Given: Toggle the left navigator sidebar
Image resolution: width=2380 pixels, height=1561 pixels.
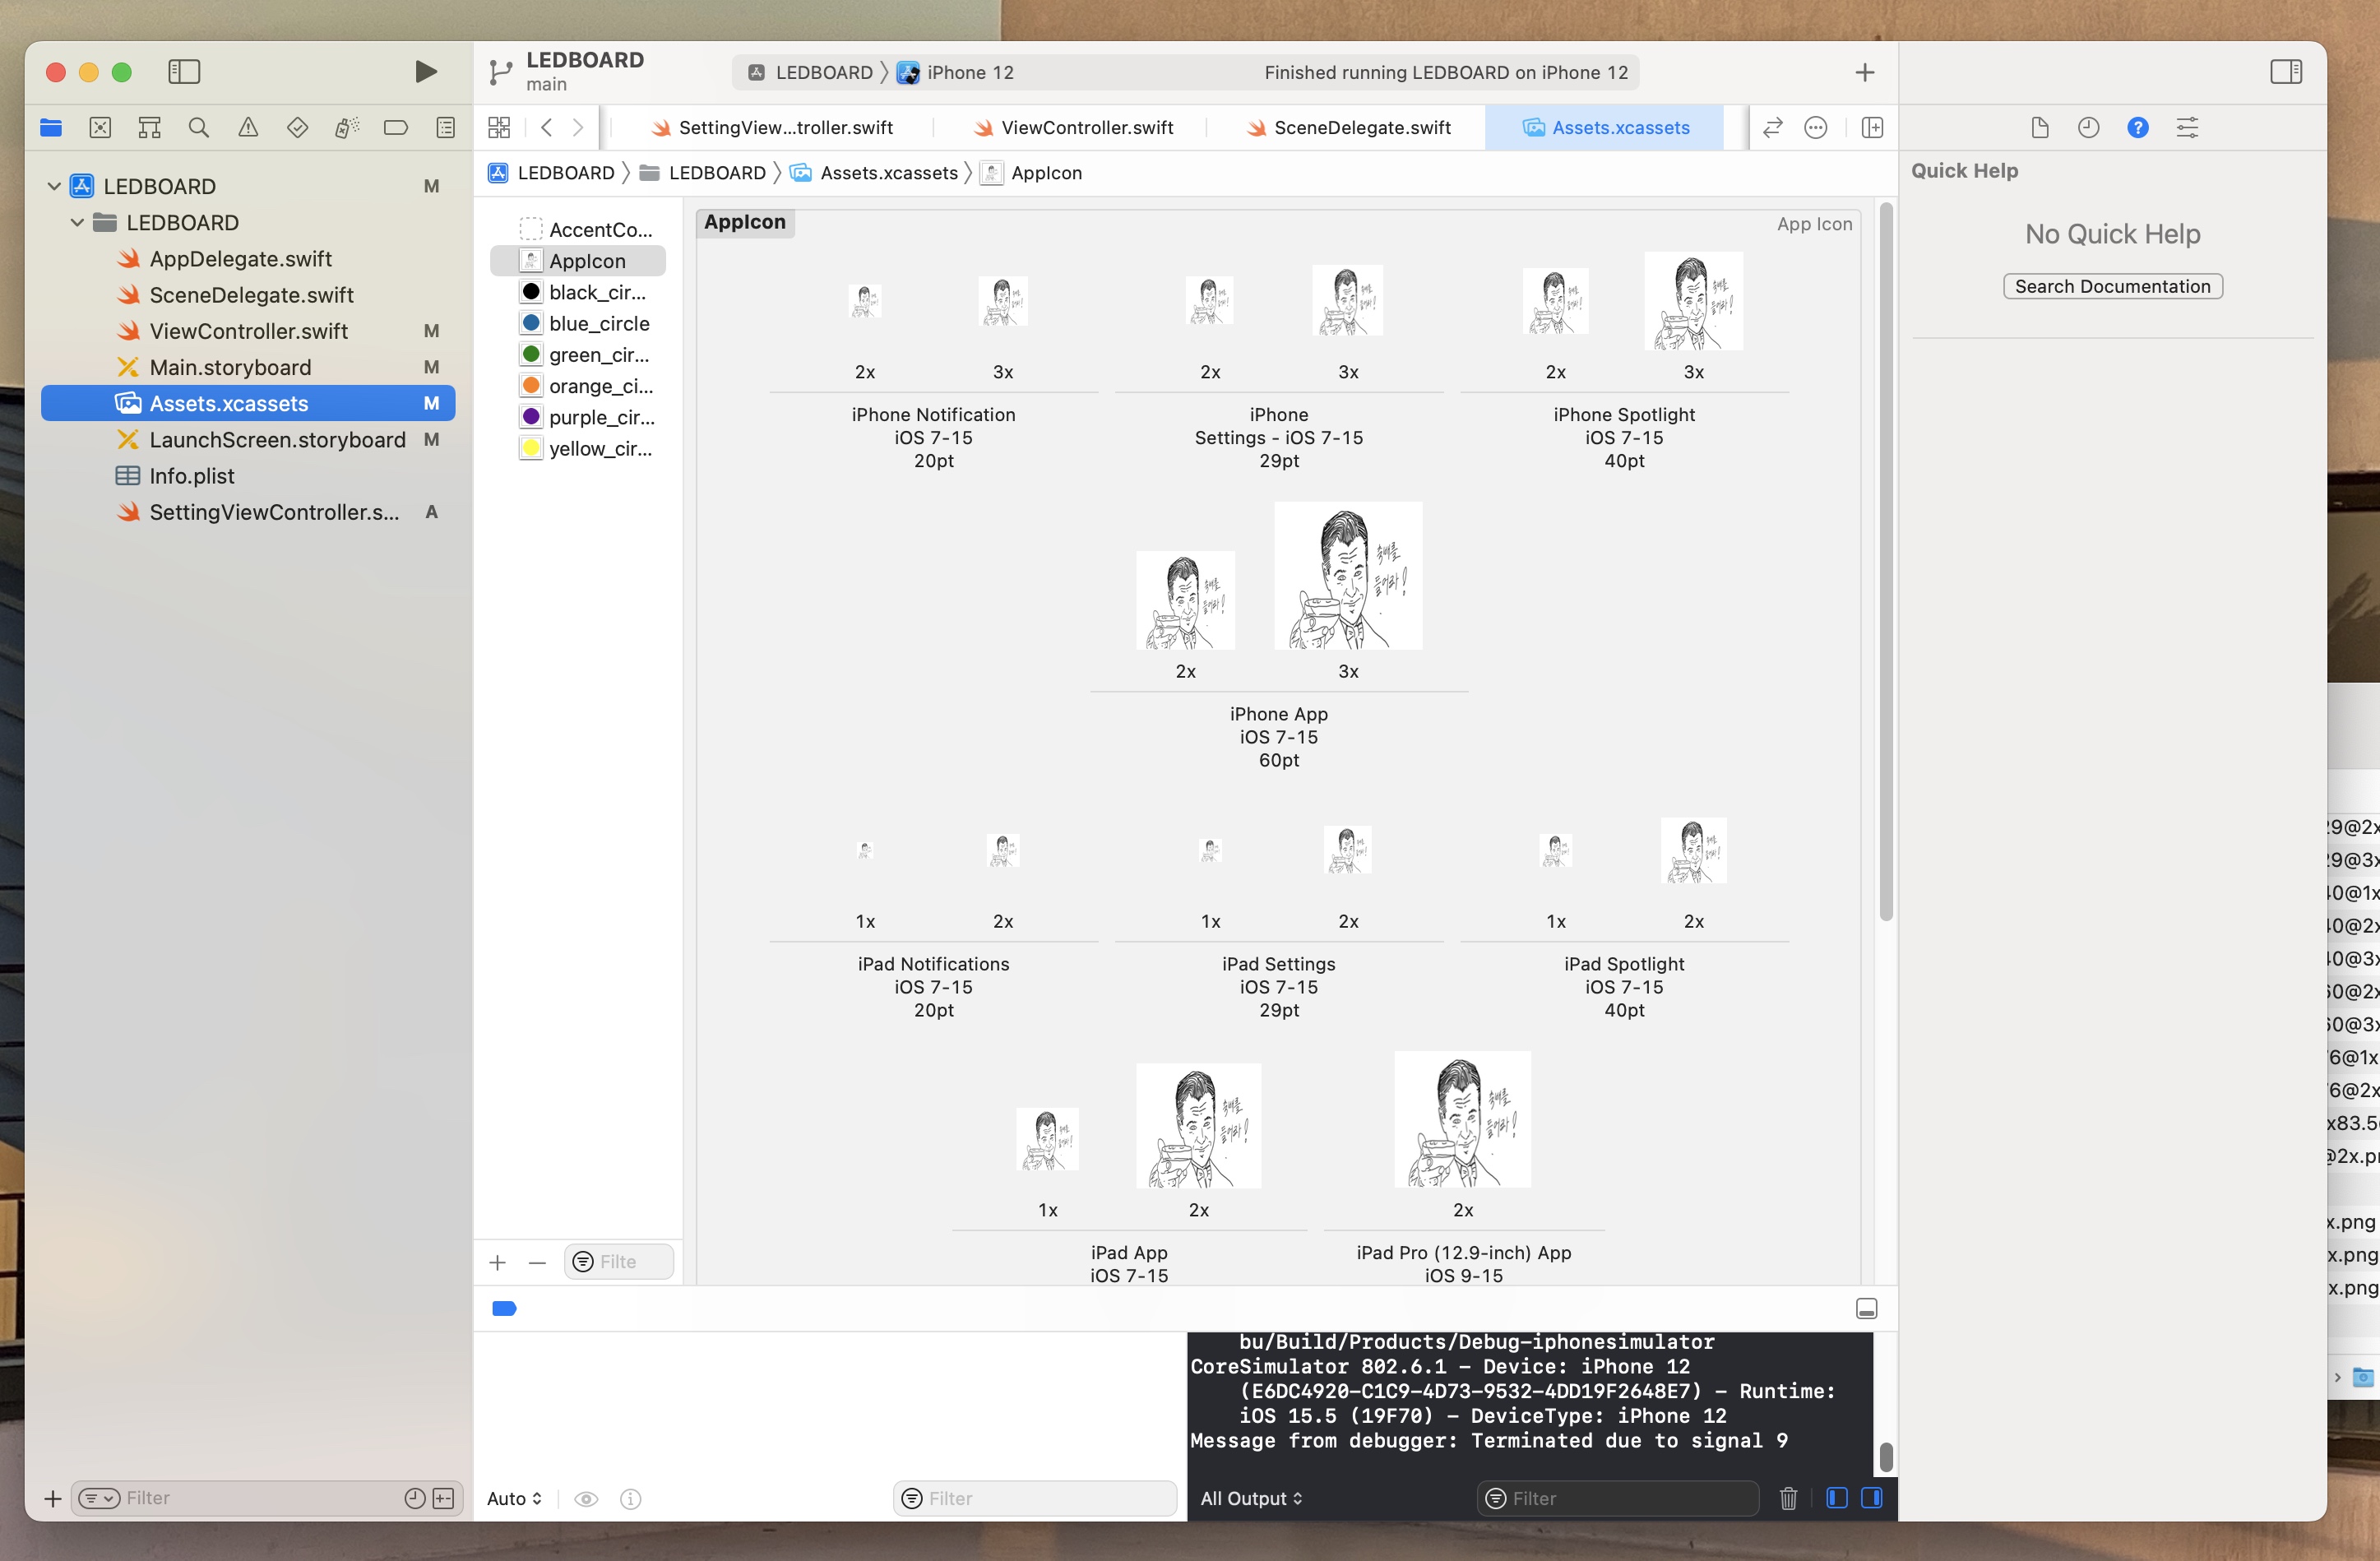Looking at the screenshot, I should (184, 71).
